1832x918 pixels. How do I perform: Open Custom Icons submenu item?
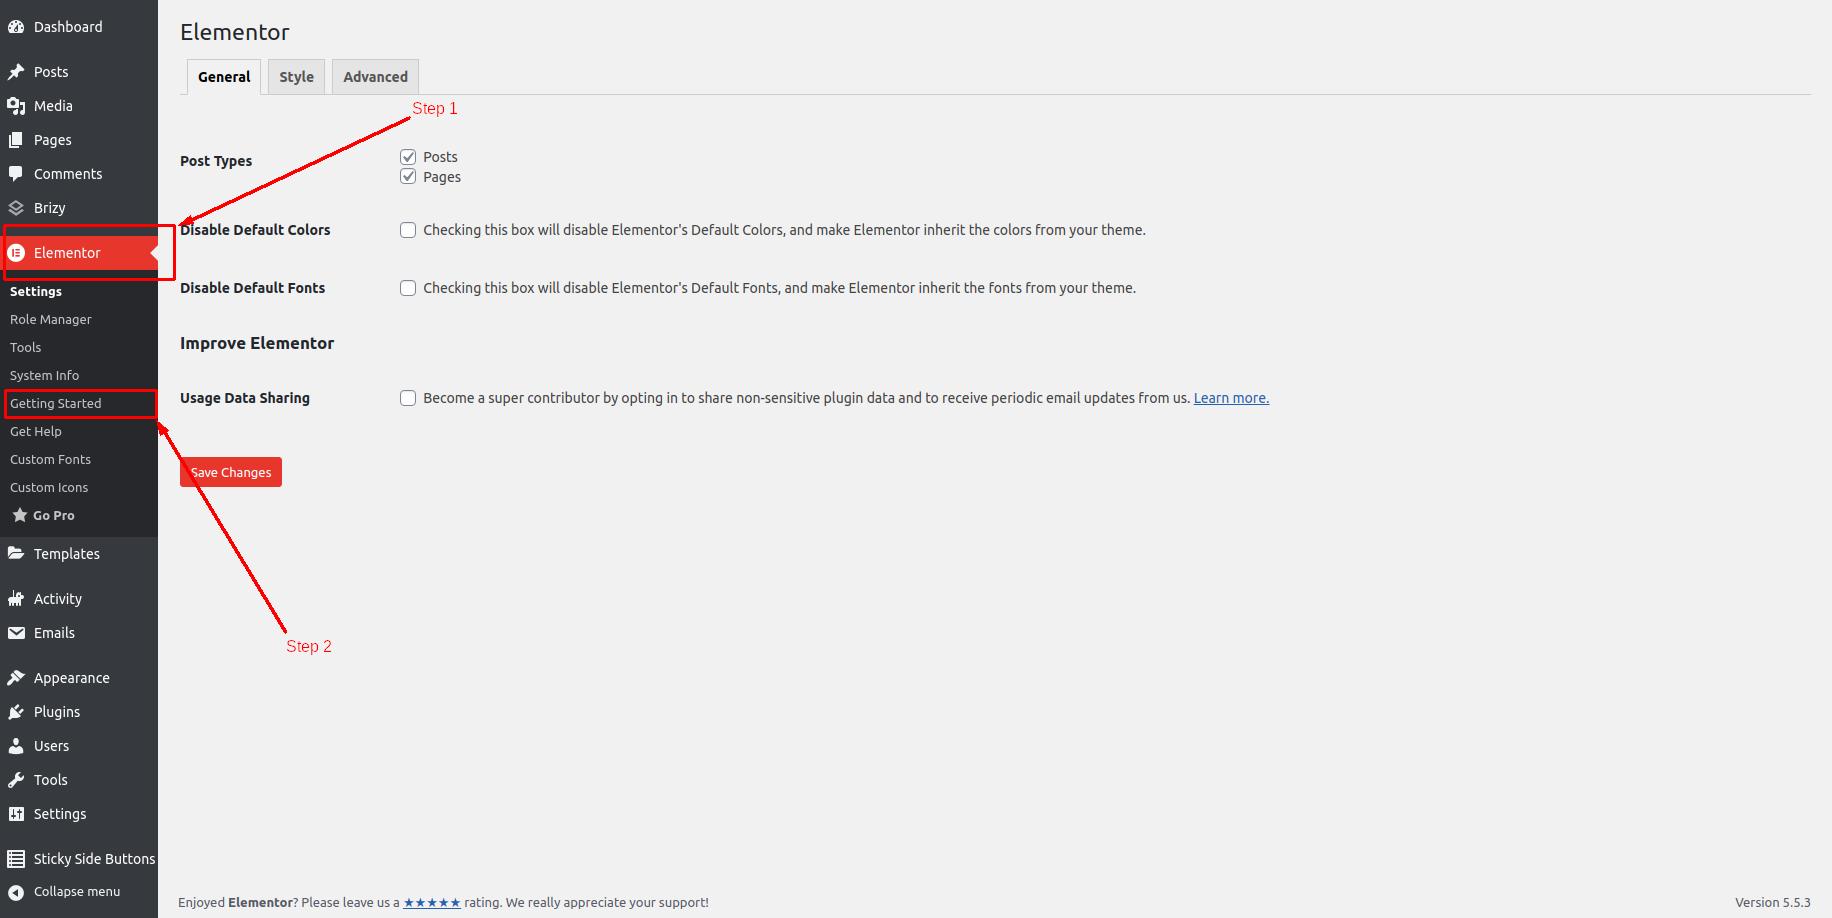tap(49, 487)
